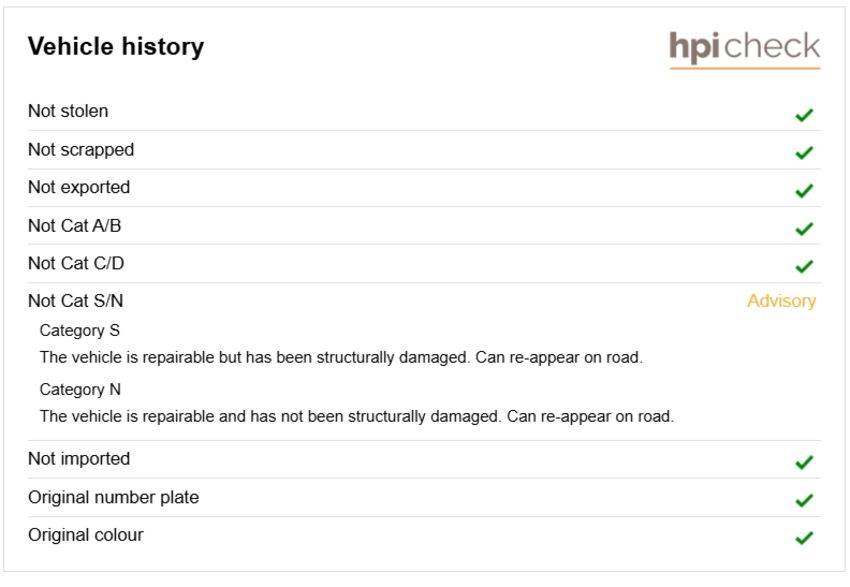Select the Original number plate label
Screen dimensions: 850x587
click(x=114, y=498)
